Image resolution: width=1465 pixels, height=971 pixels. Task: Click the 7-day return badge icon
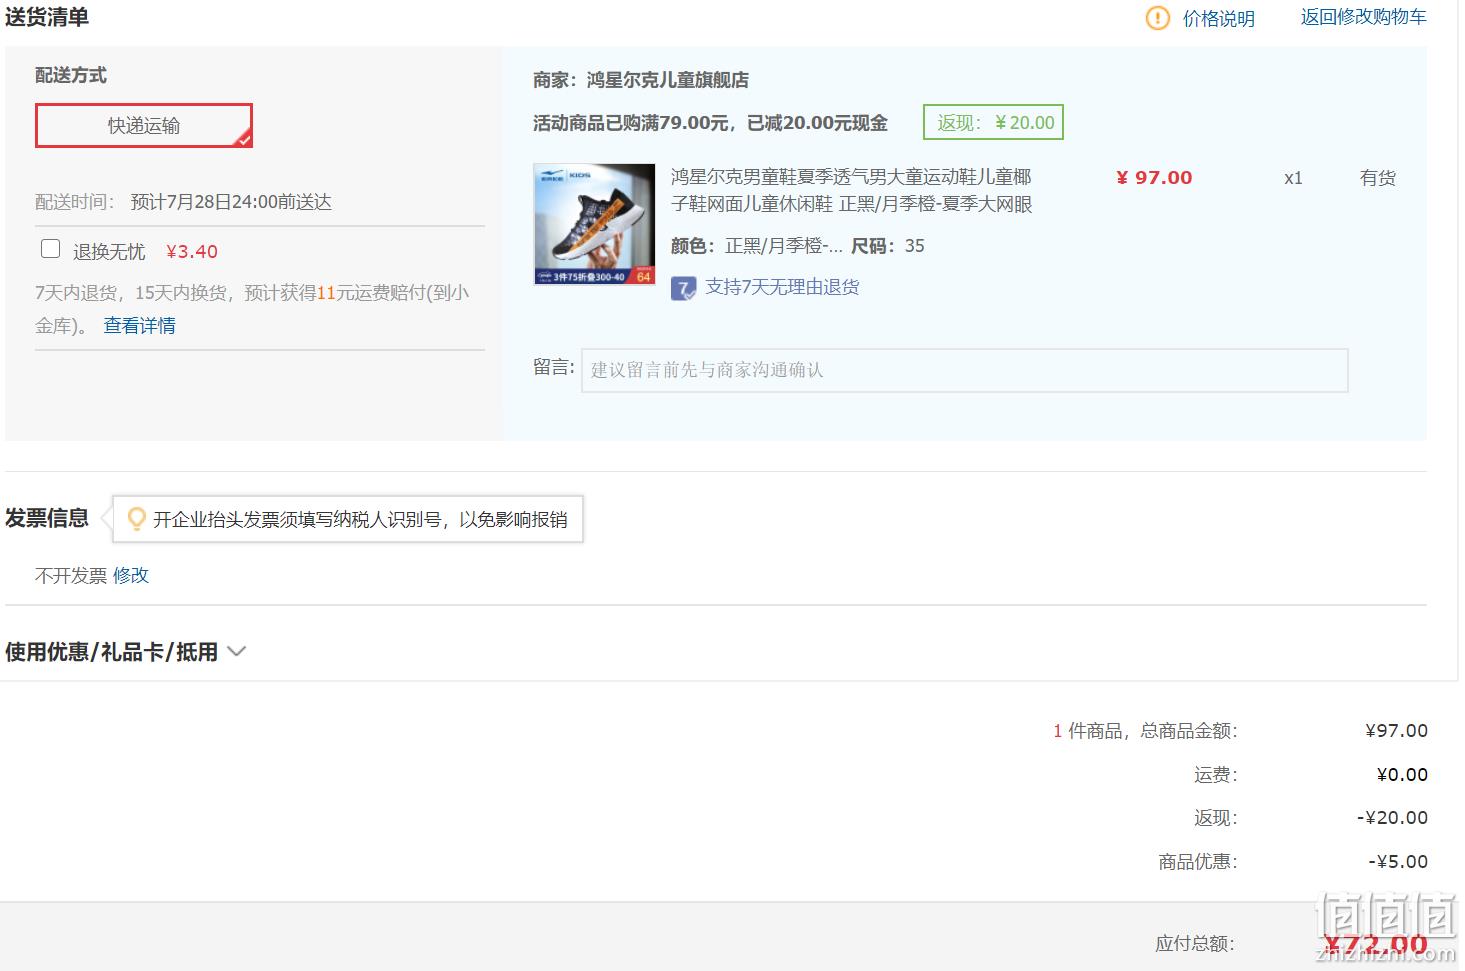683,289
